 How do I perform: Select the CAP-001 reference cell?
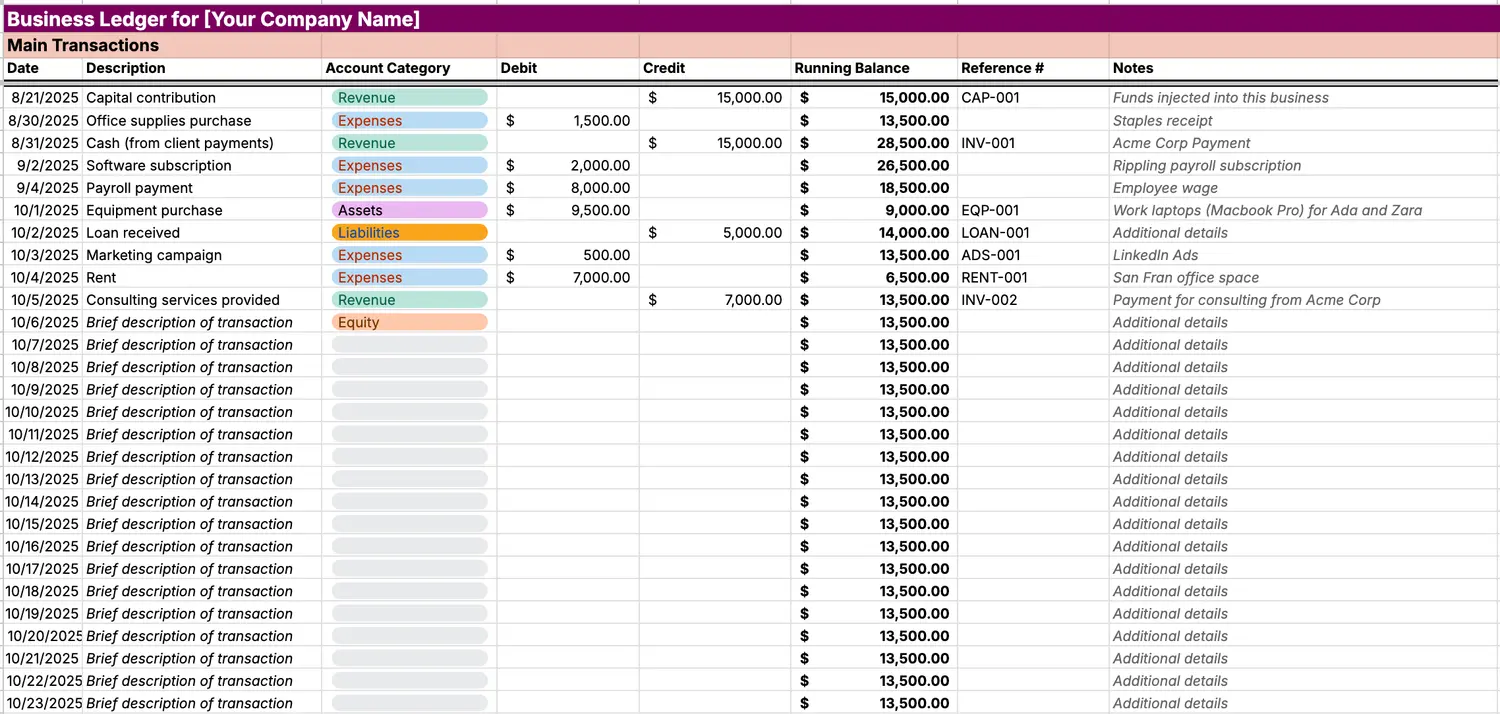click(1033, 98)
